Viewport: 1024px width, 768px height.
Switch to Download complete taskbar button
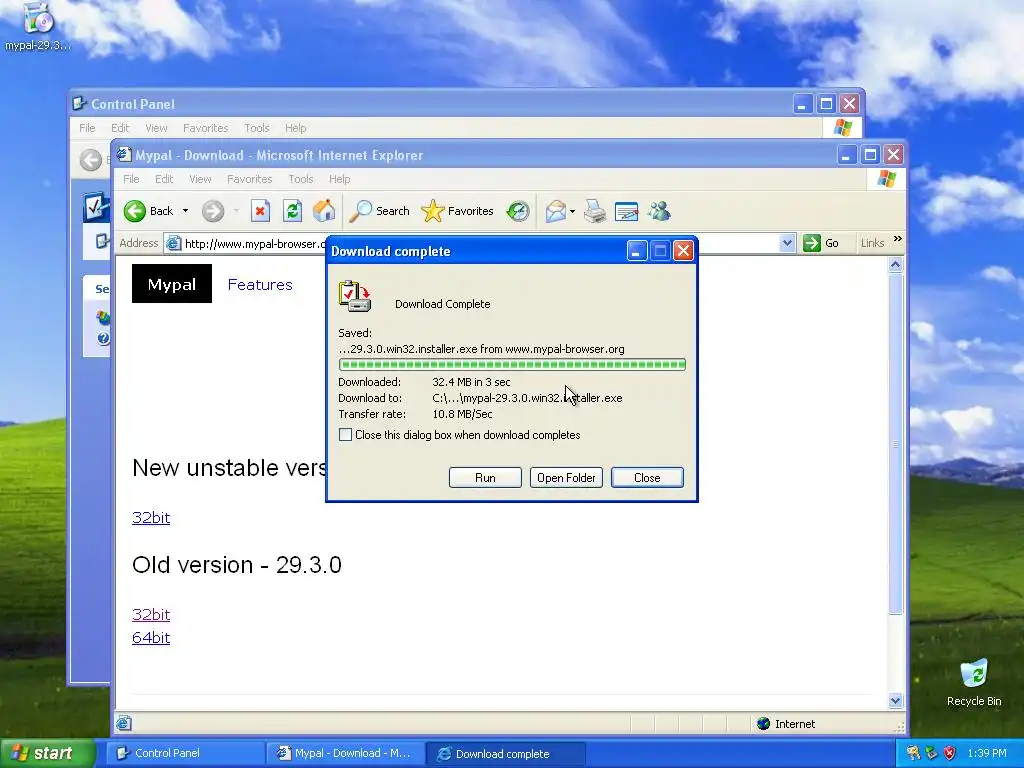coord(505,753)
